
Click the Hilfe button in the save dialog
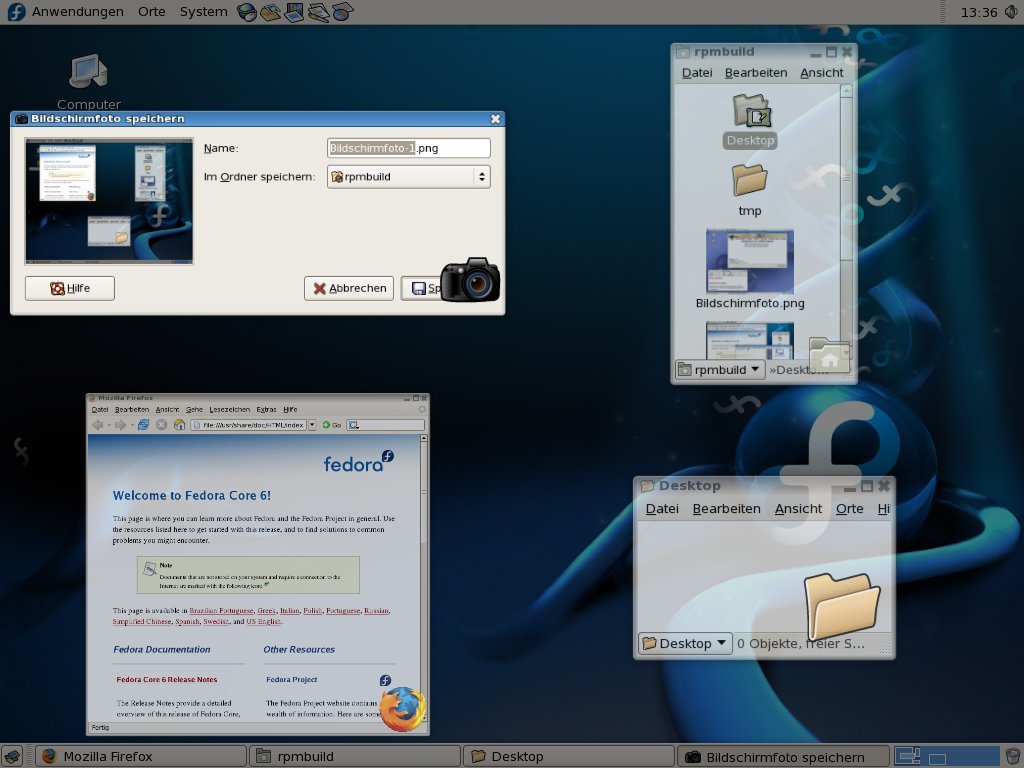(70, 288)
